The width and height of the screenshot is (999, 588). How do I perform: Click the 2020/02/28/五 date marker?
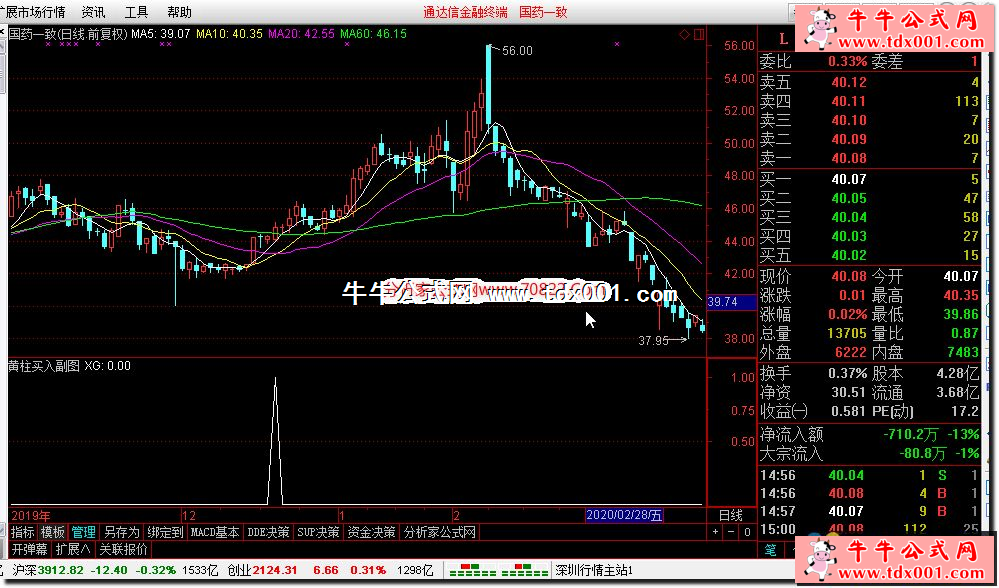624,515
